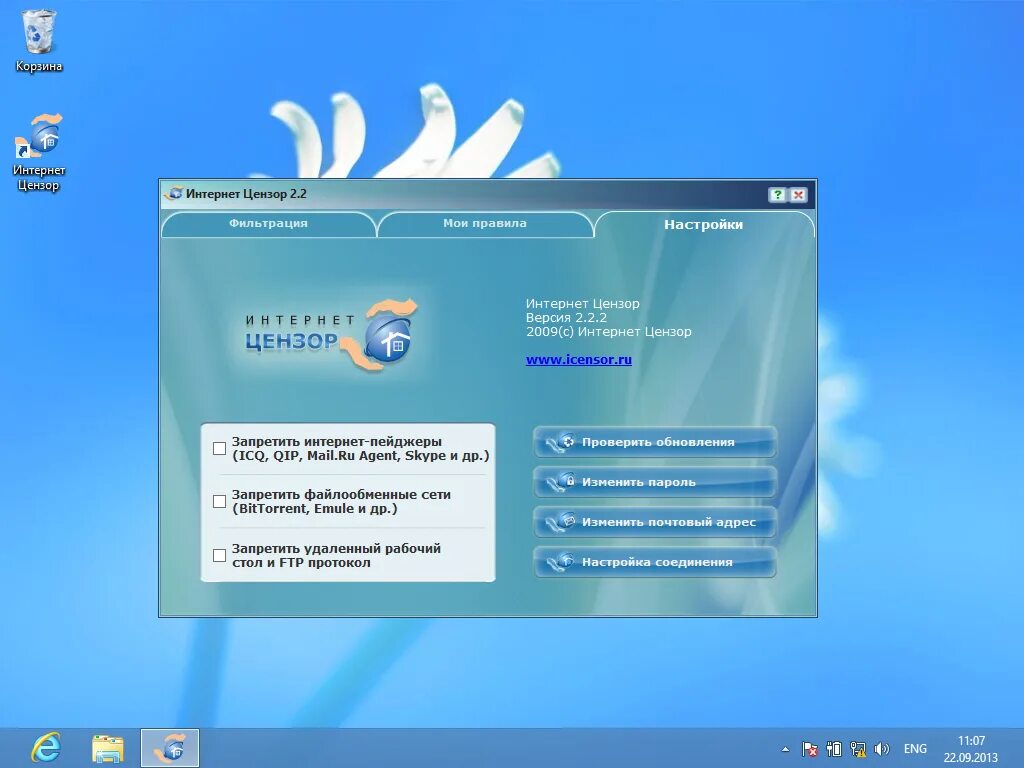
Task: Open the Мои правила tab
Action: [485, 223]
